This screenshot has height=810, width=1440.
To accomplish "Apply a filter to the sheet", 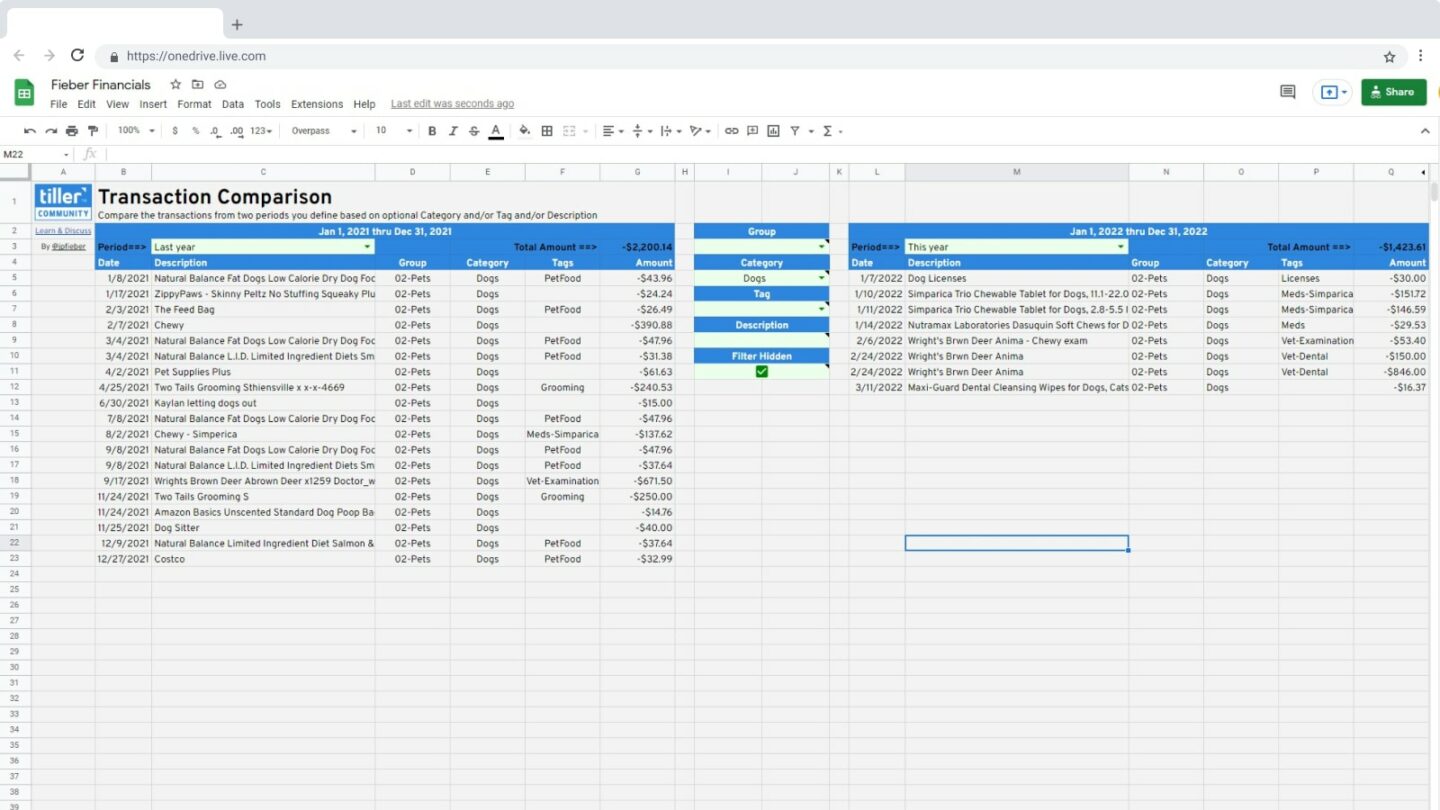I will (x=795, y=131).
